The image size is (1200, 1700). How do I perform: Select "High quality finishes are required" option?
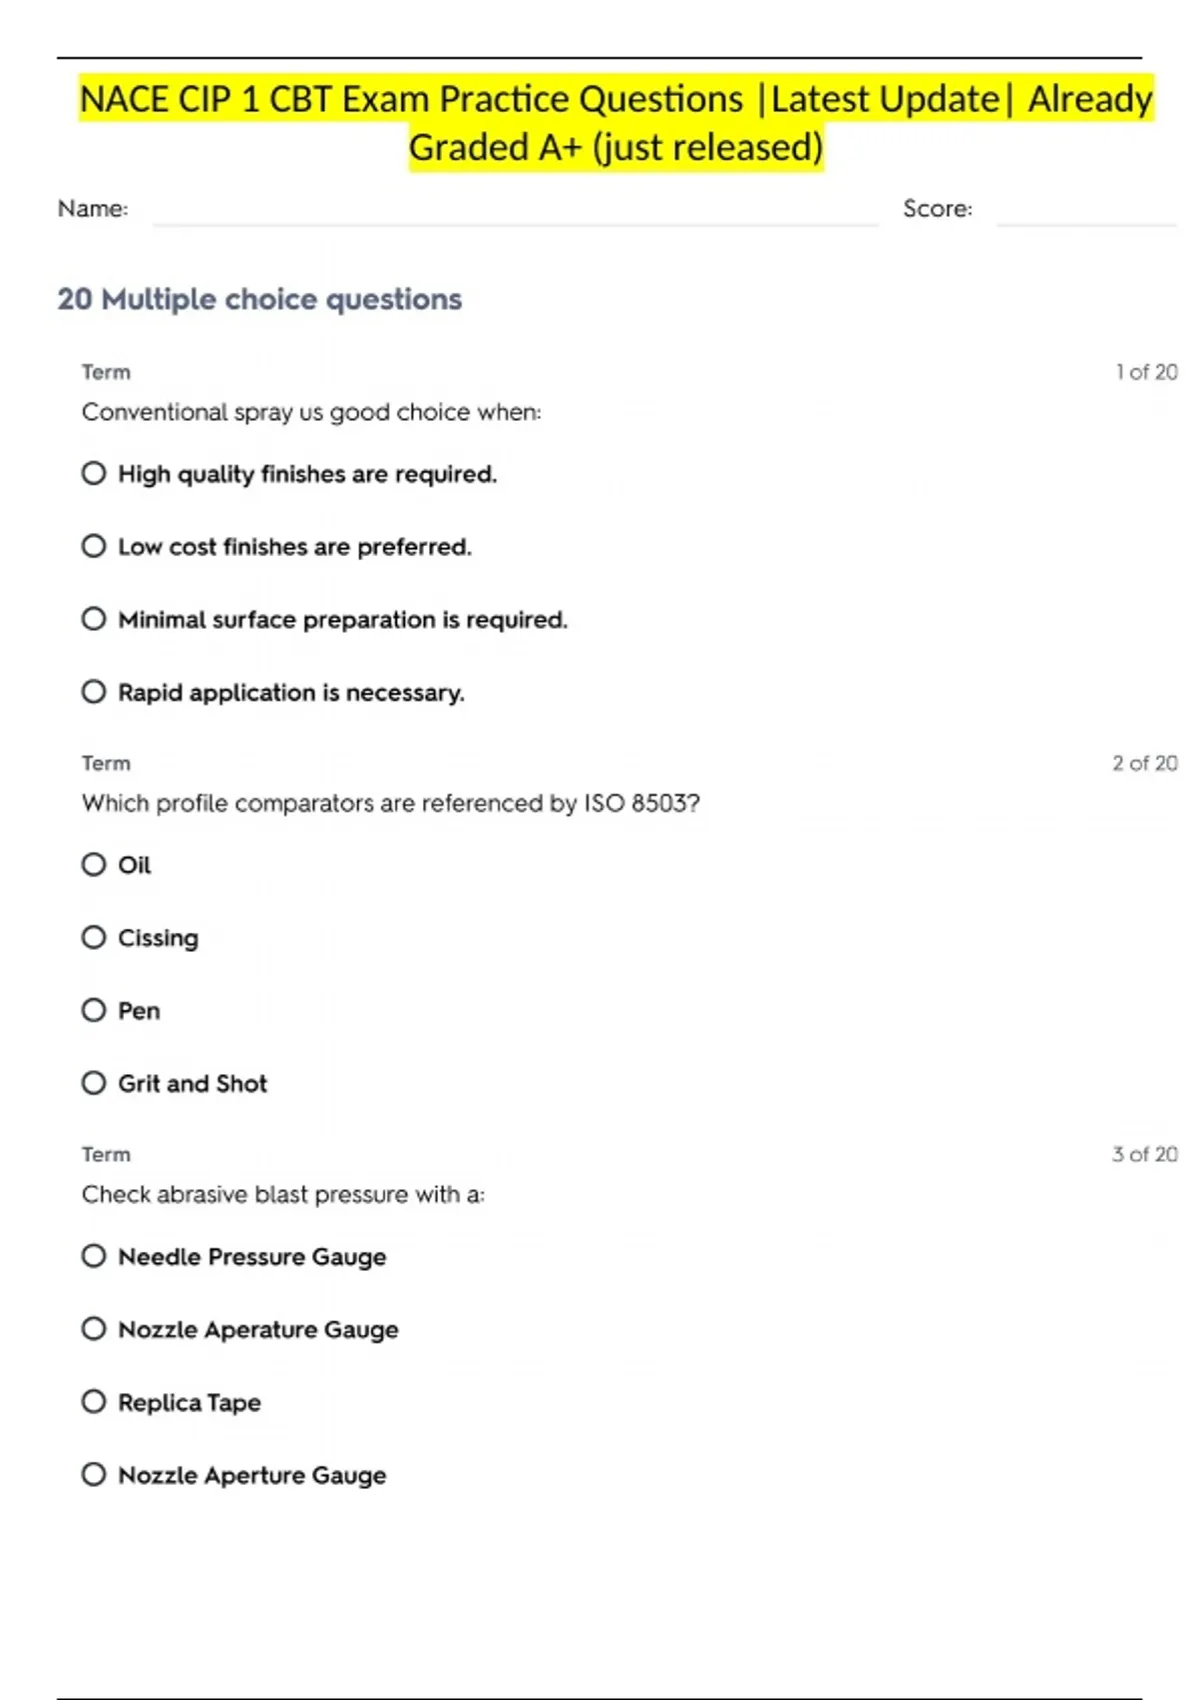tap(94, 473)
